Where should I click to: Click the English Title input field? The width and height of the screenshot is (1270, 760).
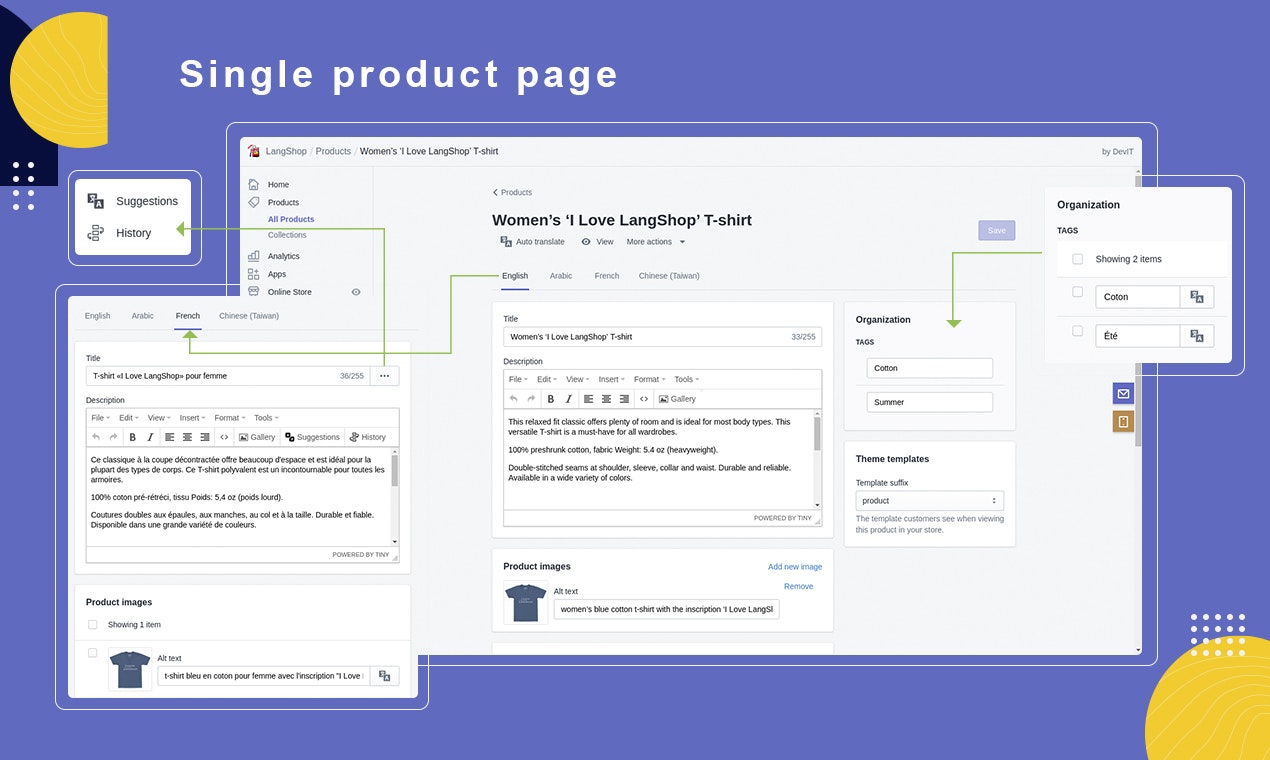(662, 337)
